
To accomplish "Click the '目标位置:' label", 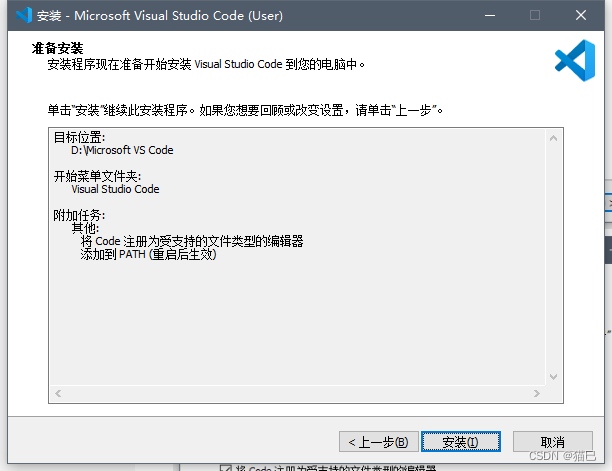I will pyautogui.click(x=79, y=137).
